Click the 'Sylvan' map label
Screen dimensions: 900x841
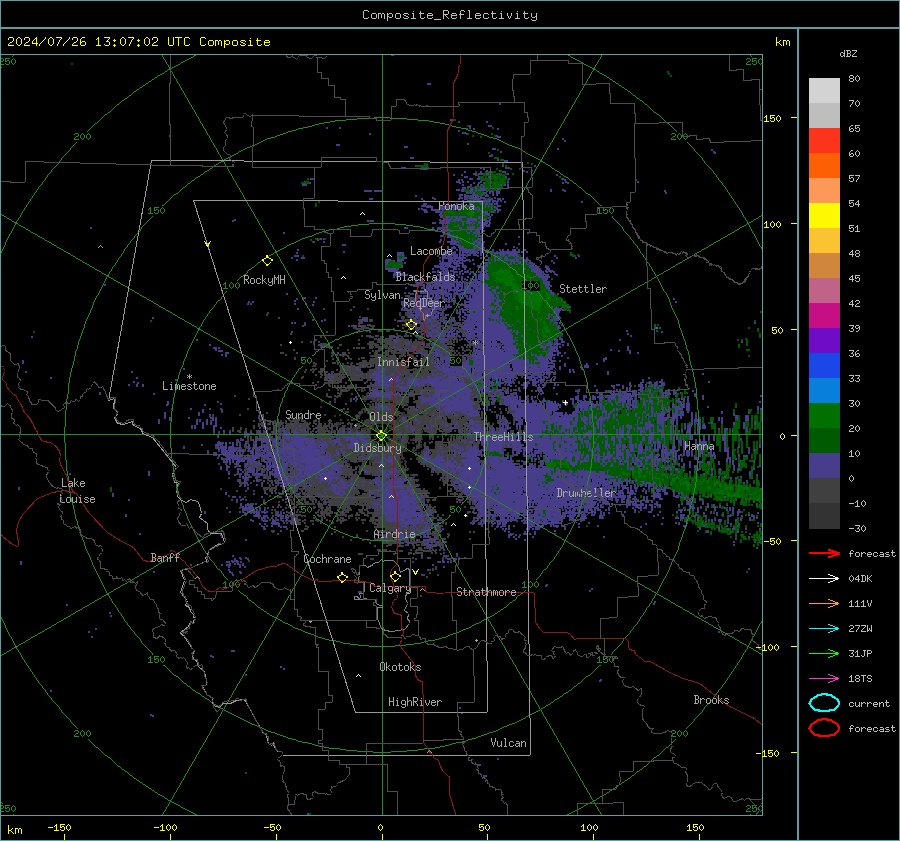pyautogui.click(x=382, y=295)
